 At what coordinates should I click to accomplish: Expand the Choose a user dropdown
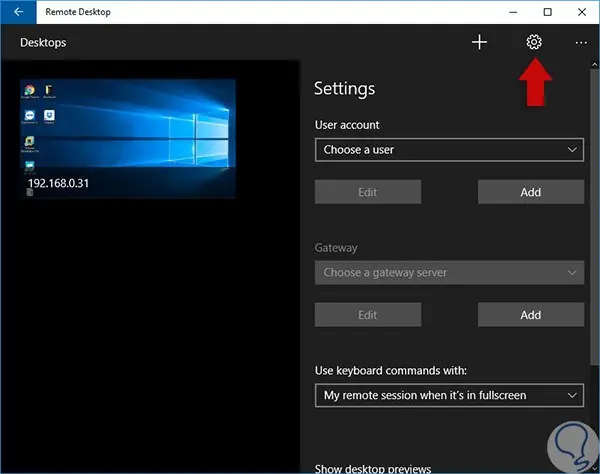point(449,150)
